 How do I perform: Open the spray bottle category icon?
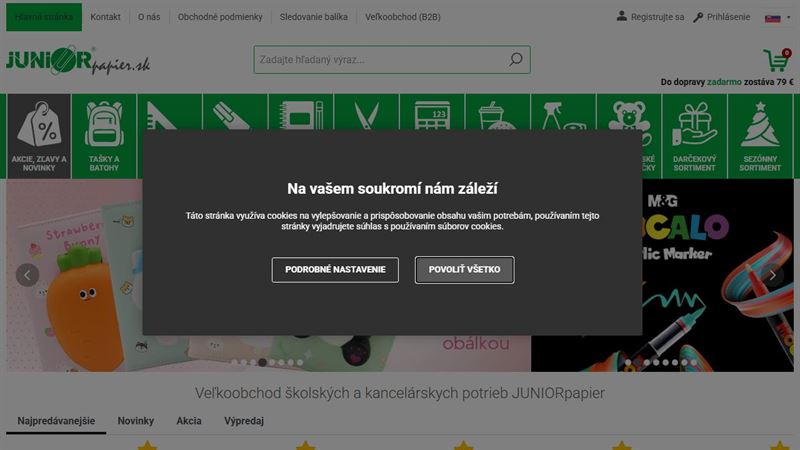click(563, 112)
